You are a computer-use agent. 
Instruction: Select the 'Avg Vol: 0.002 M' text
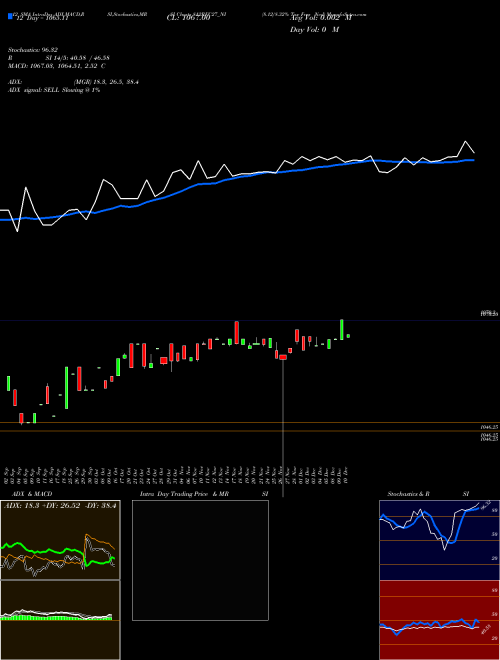tap(320, 18)
